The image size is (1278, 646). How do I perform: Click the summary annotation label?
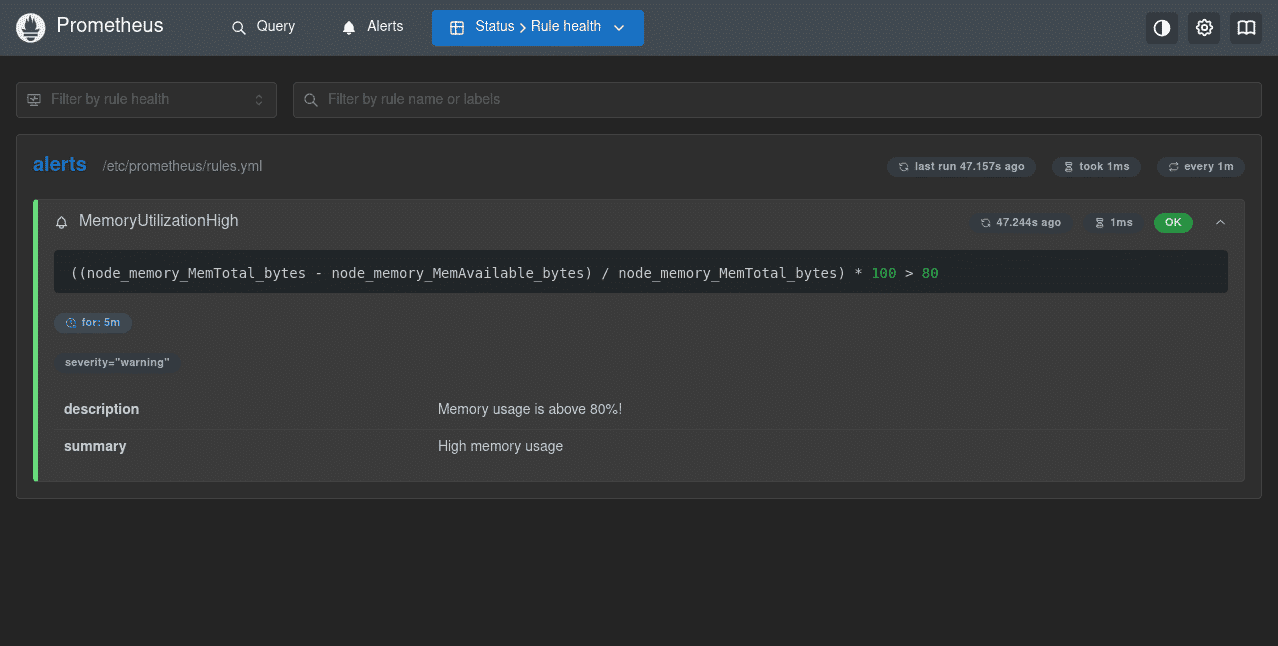95,446
